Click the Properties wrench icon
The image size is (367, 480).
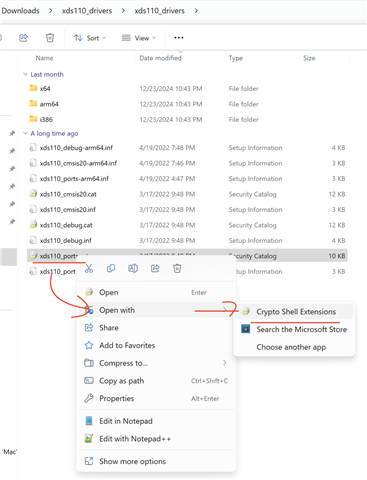click(x=89, y=398)
